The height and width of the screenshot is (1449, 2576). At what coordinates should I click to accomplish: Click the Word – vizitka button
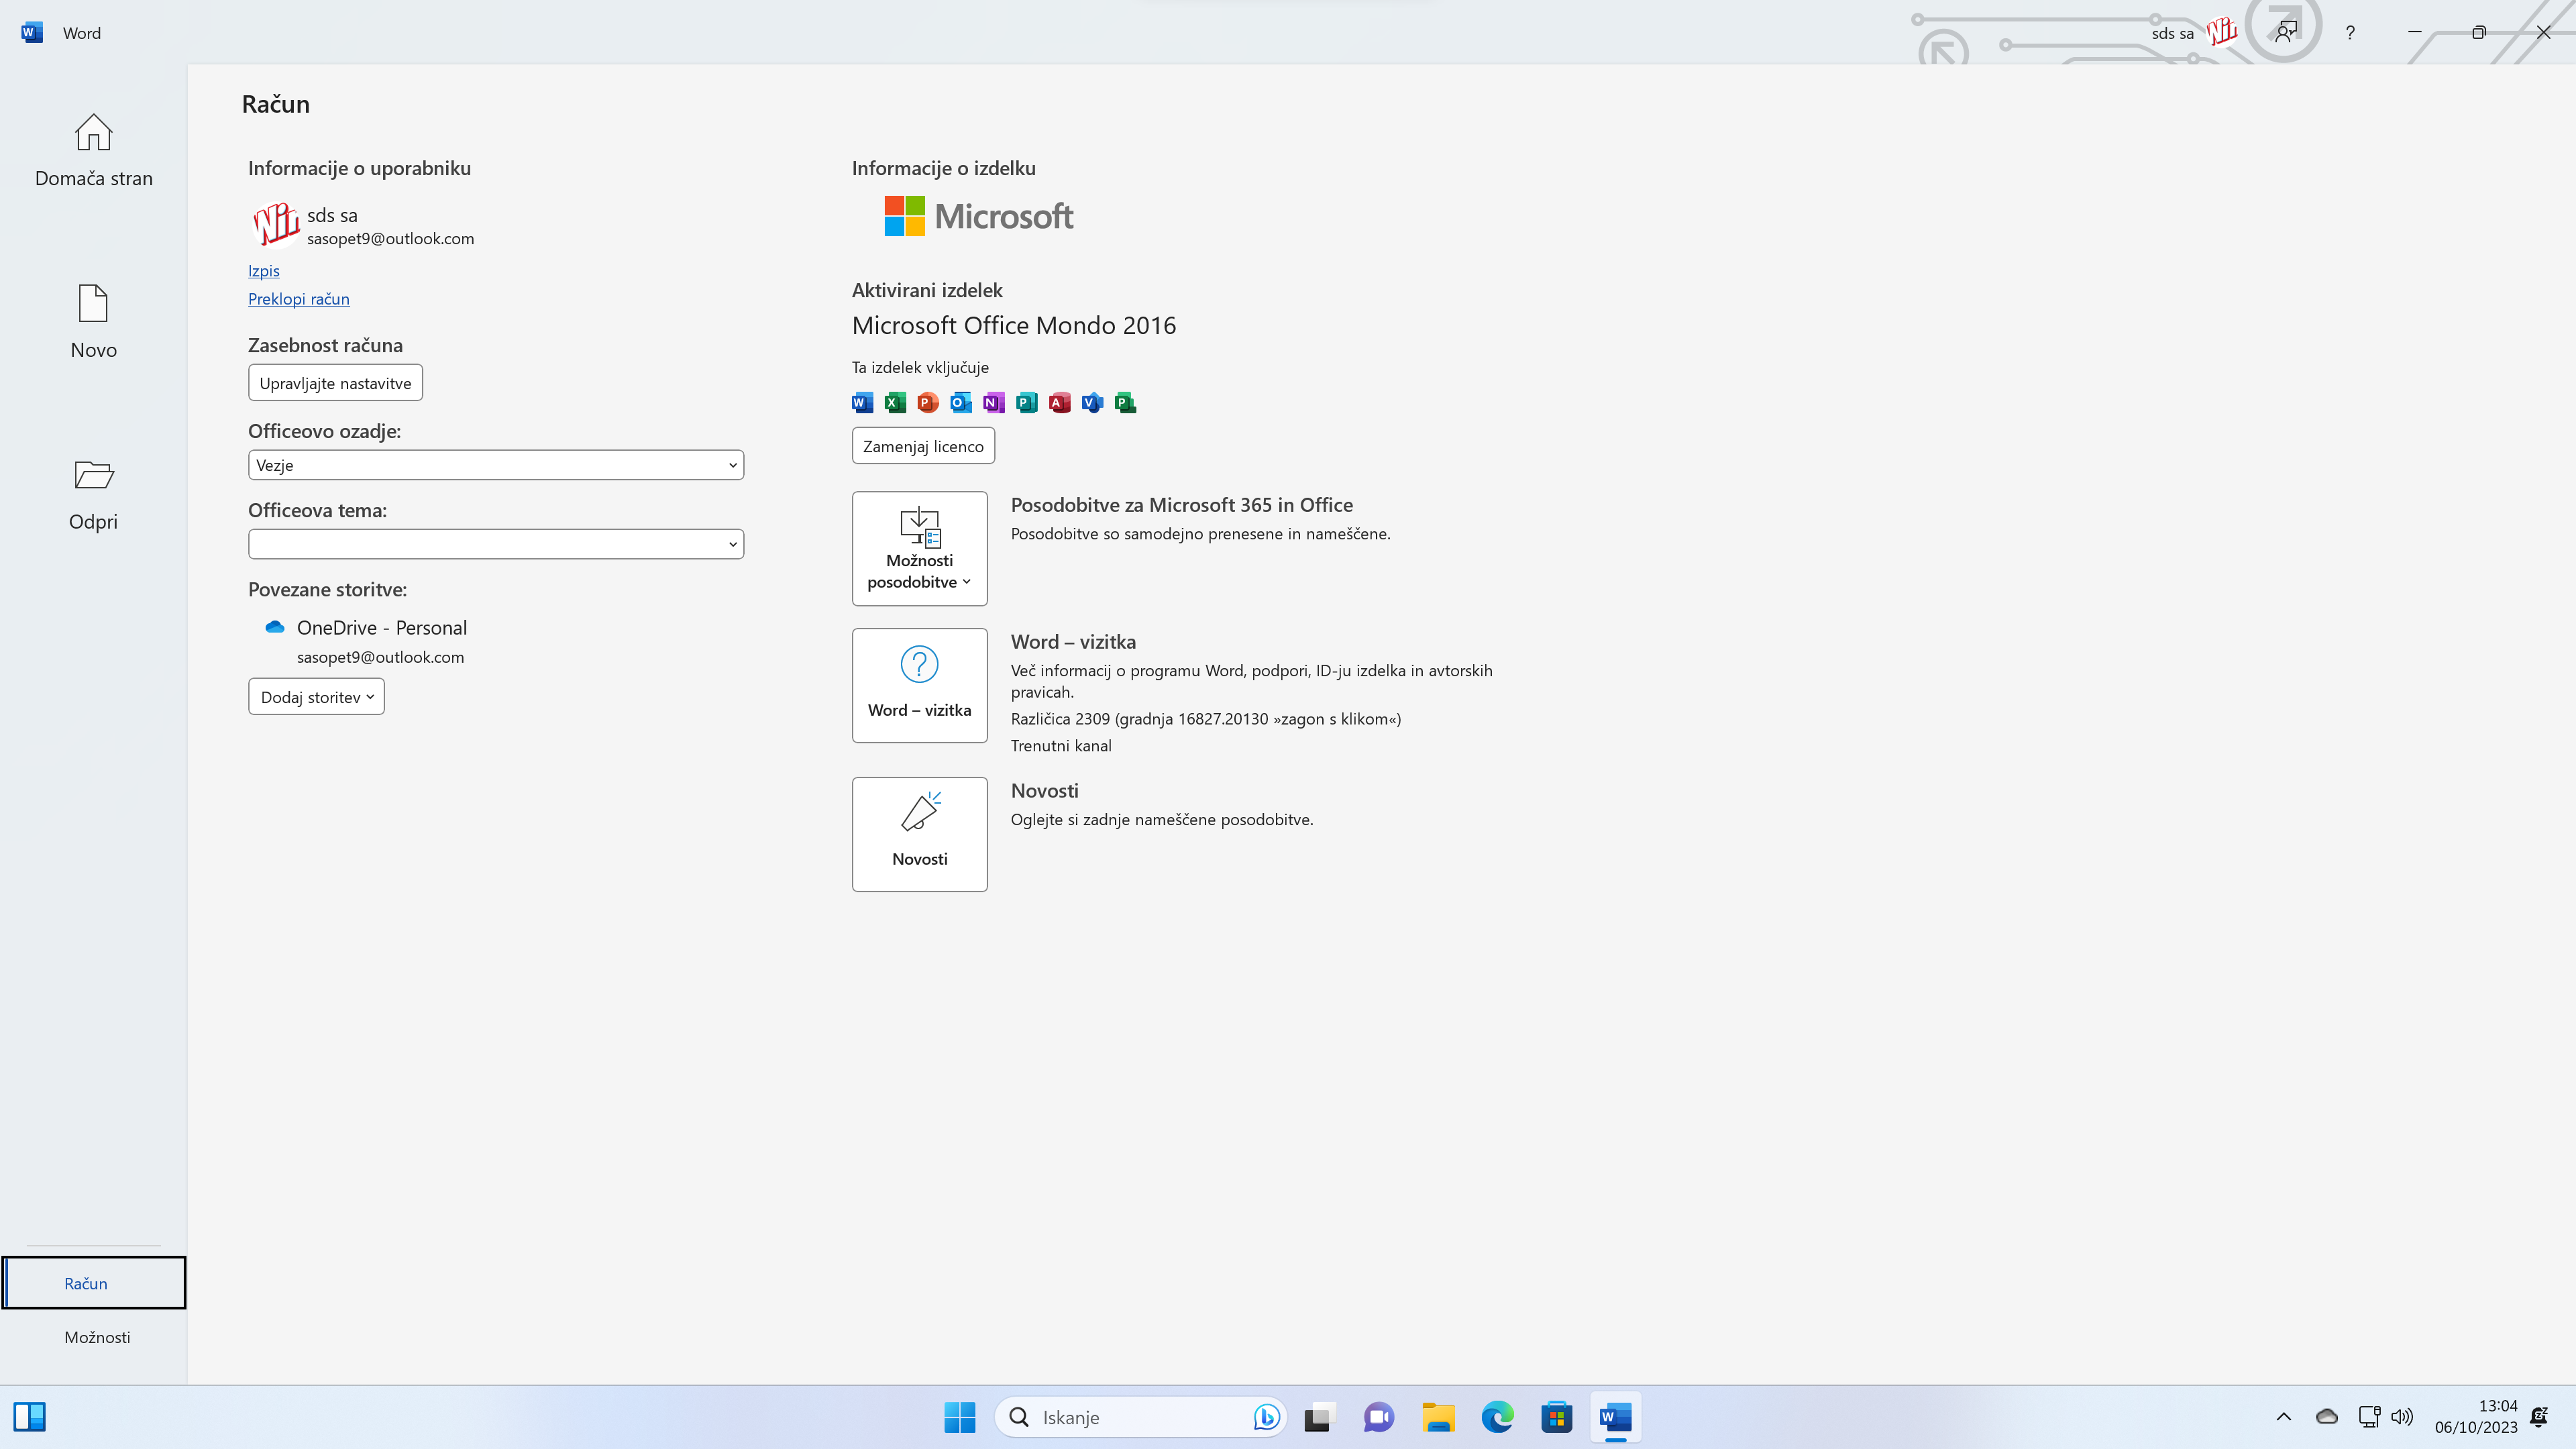[920, 685]
